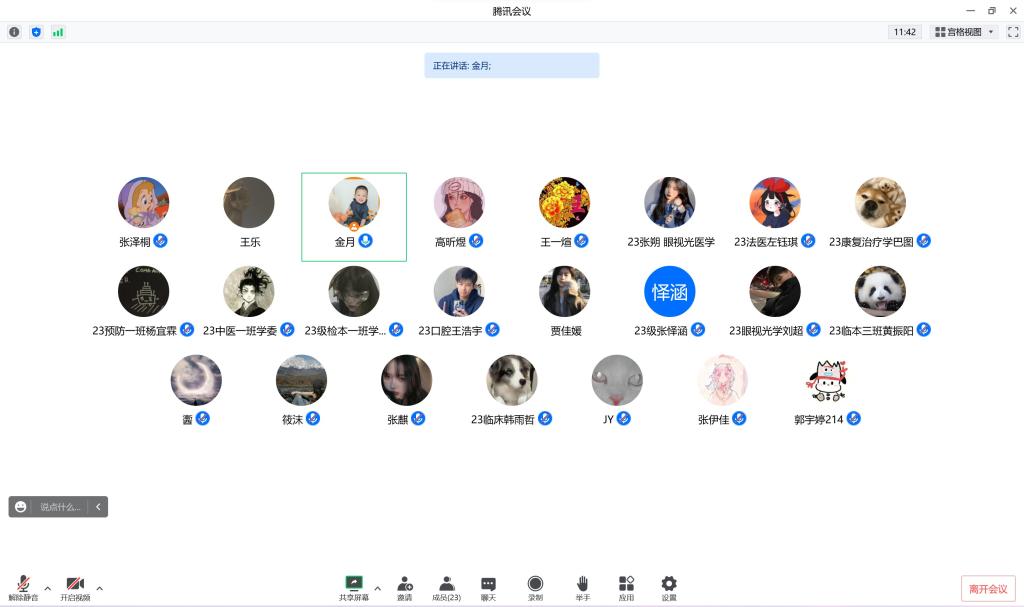Select 23临本三班黄振阳's panda avatar
Image resolution: width=1024 pixels, height=607 pixels.
pos(880,291)
